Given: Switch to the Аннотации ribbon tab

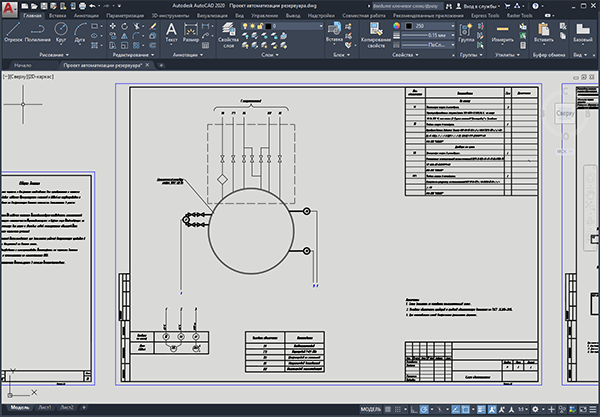Looking at the screenshot, I should pyautogui.click(x=86, y=16).
